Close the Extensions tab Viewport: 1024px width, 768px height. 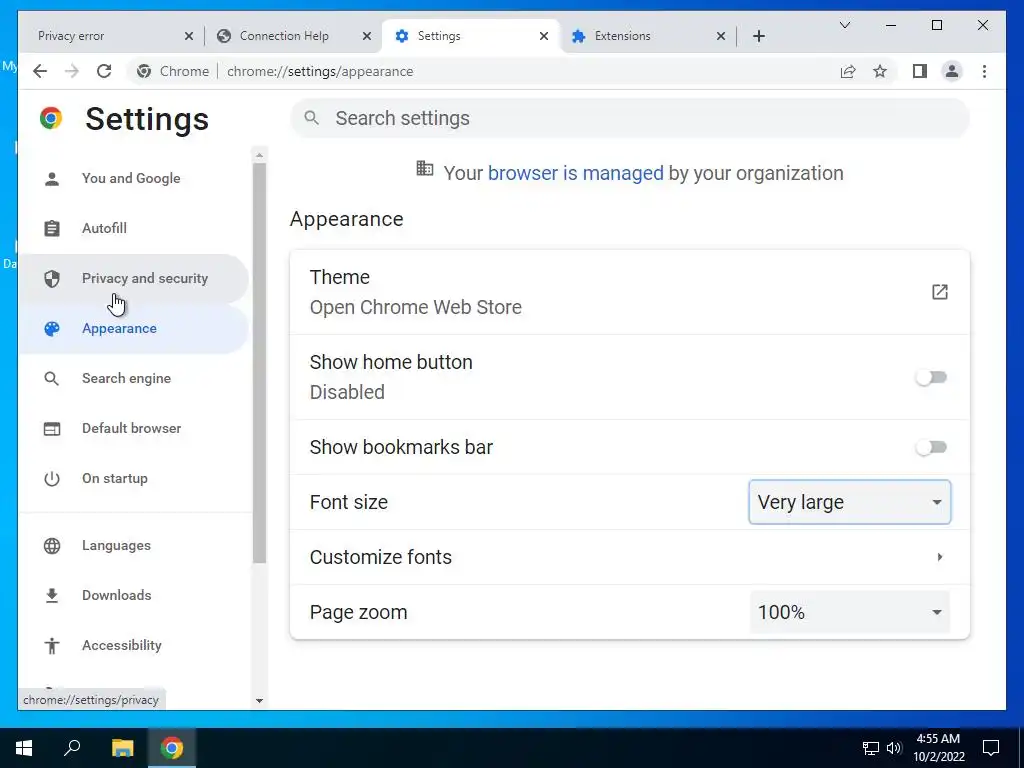(721, 36)
